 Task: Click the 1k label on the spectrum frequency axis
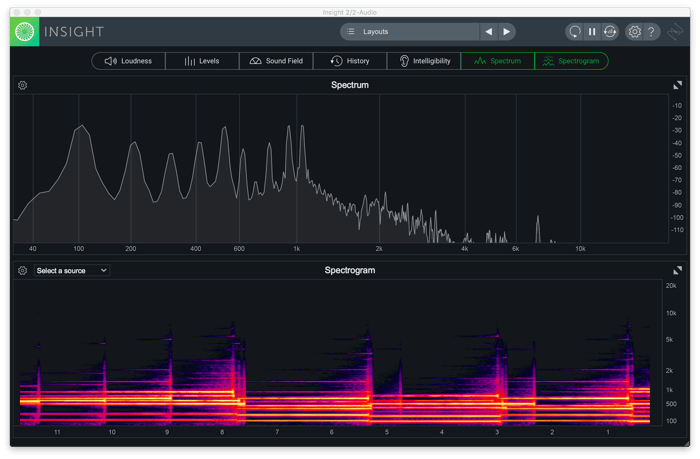(297, 249)
